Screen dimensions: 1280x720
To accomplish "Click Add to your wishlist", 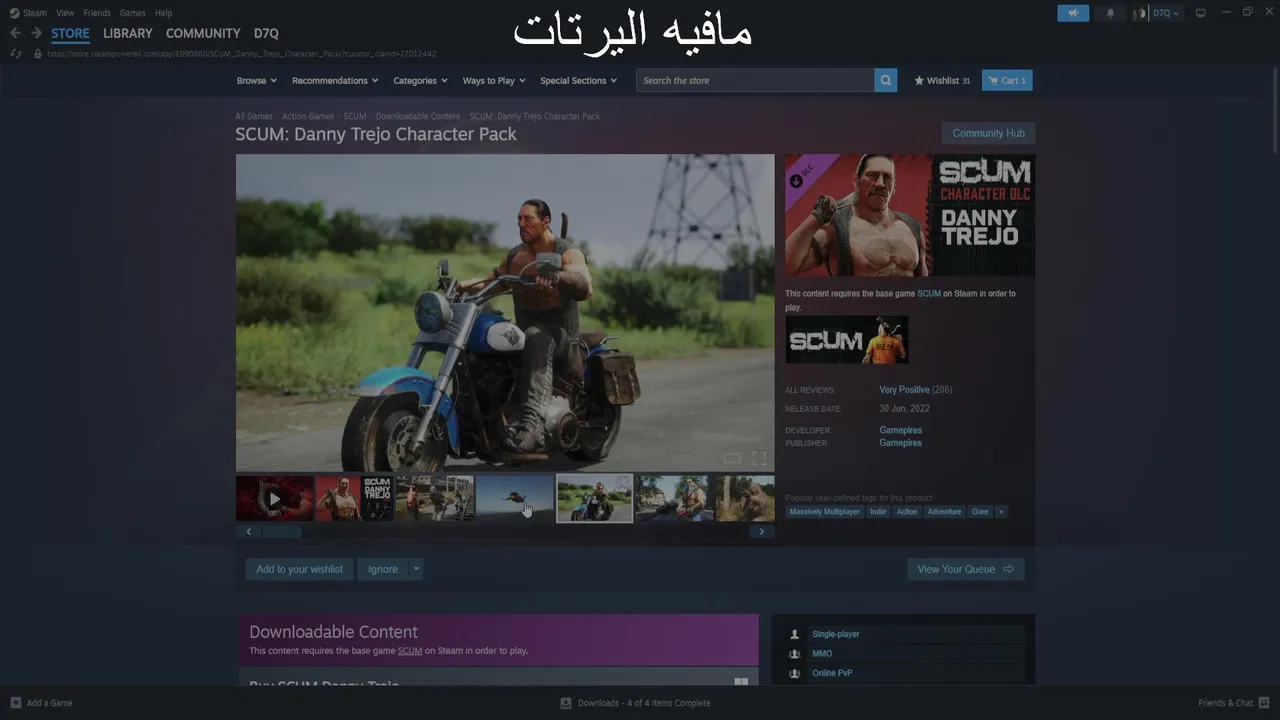I will coord(299,569).
